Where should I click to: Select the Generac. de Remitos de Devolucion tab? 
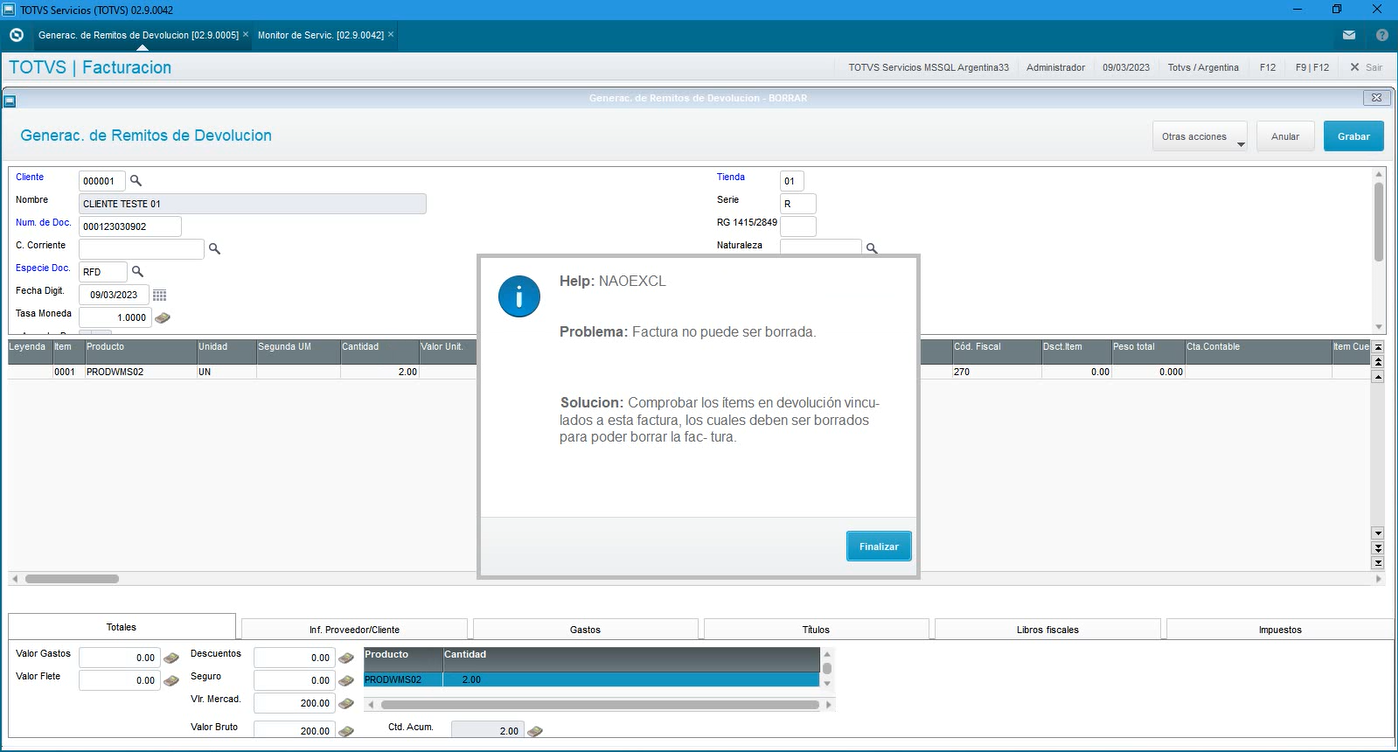(x=138, y=35)
